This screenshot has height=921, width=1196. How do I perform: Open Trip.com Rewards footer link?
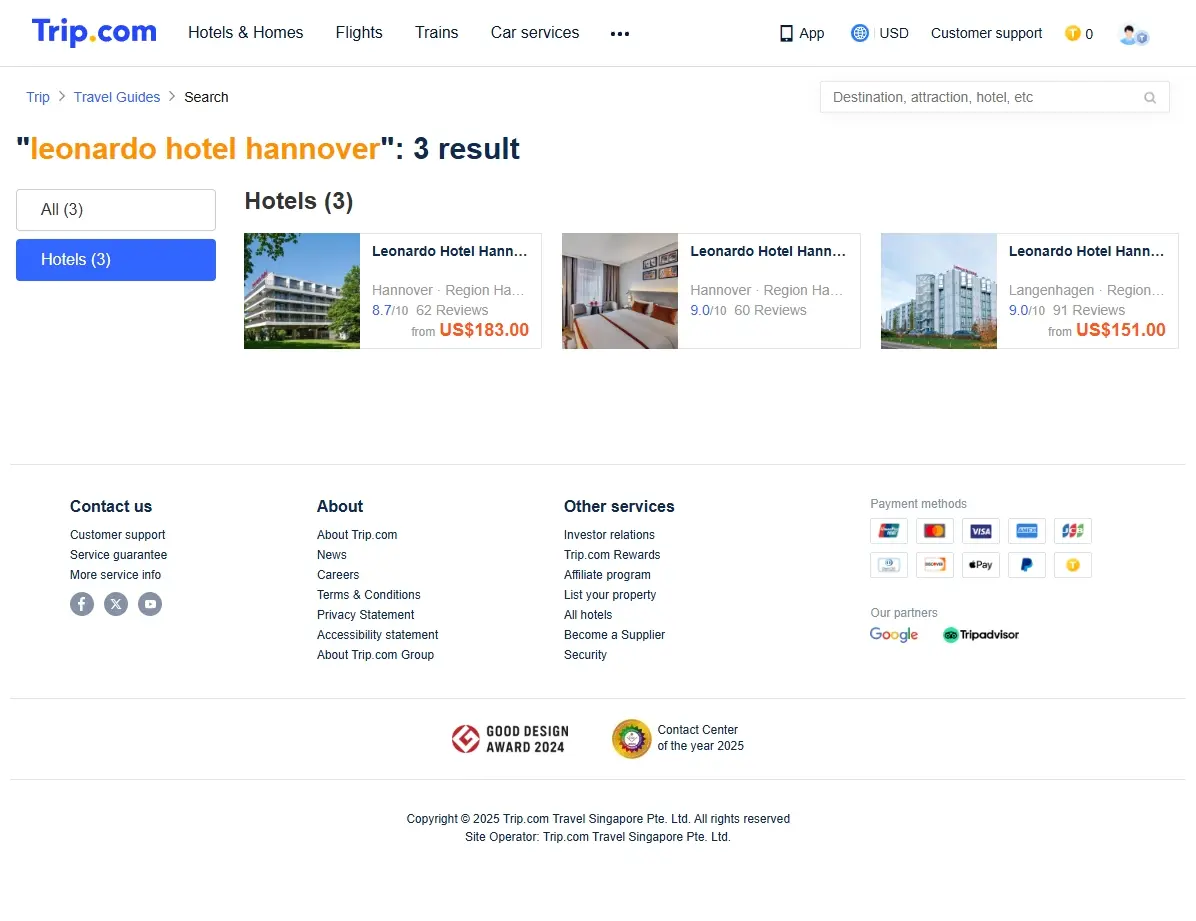coord(612,555)
